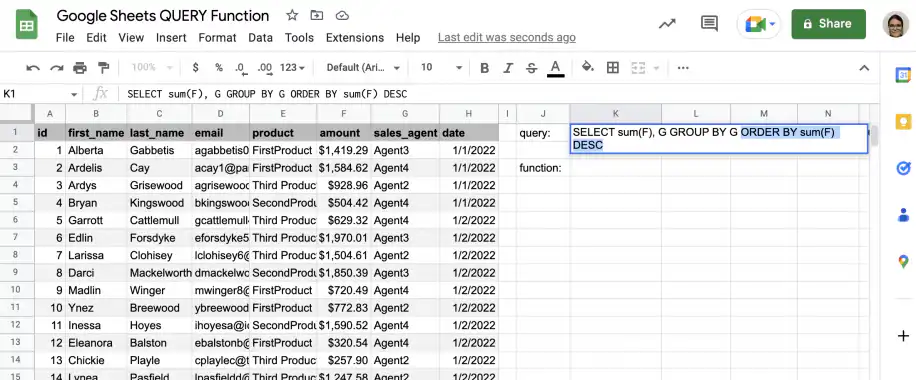This screenshot has width=916, height=380.
Task: Open the activity dashboard trend icon
Action: point(667,24)
